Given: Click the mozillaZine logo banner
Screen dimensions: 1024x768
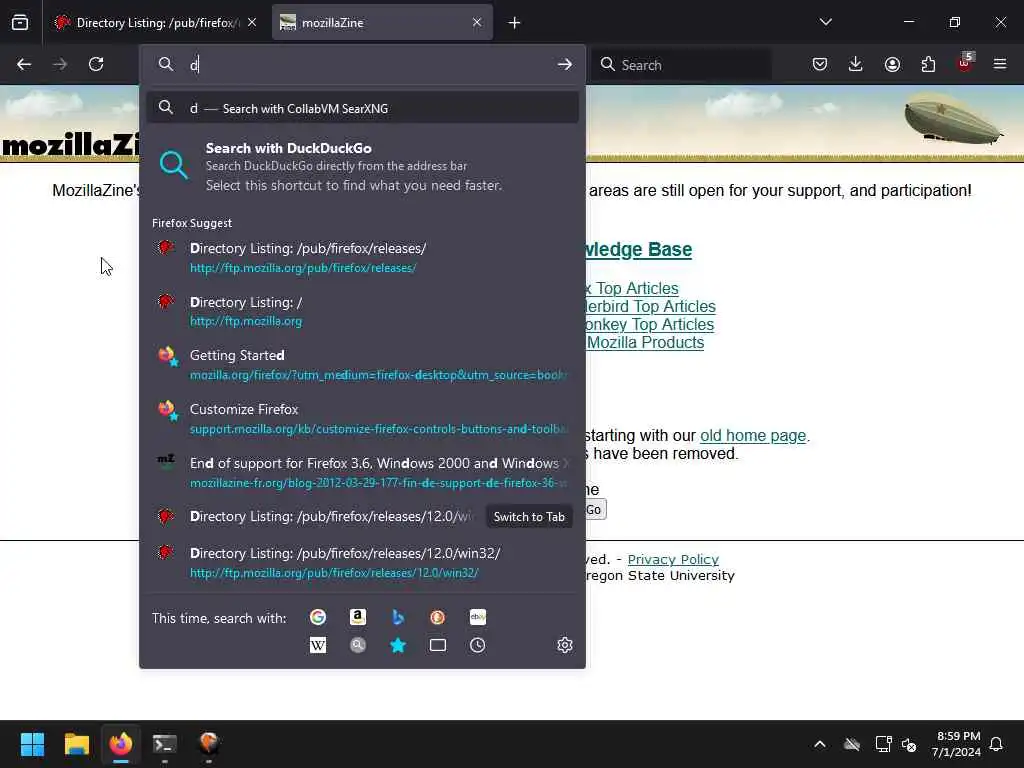Looking at the screenshot, I should coord(70,145).
